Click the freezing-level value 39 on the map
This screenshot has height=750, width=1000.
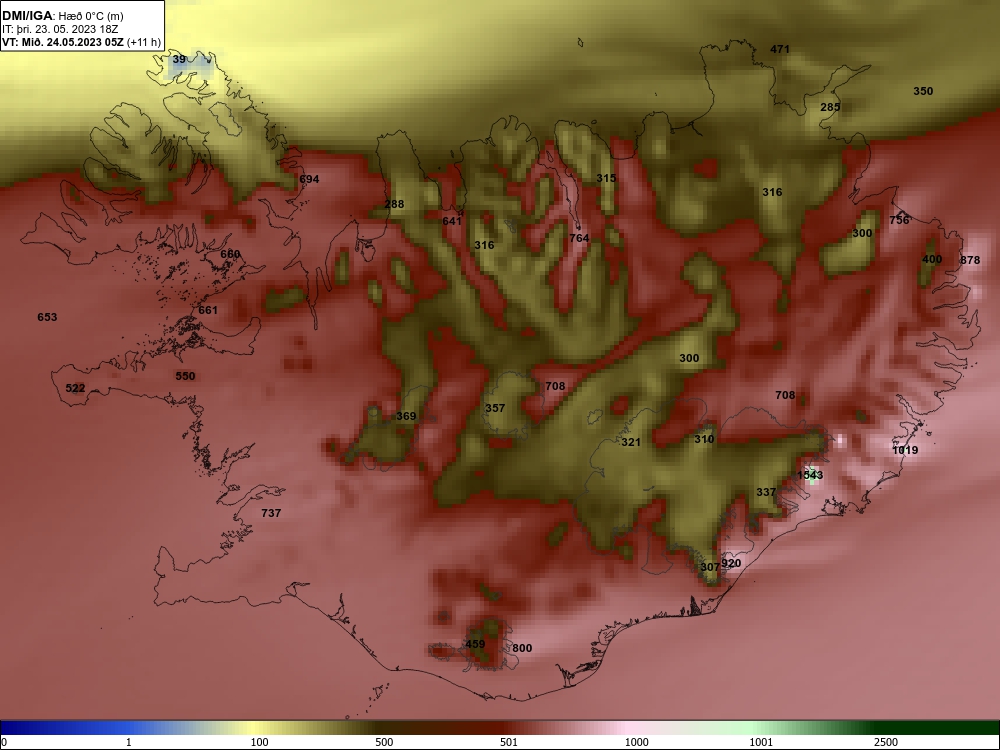click(x=179, y=59)
